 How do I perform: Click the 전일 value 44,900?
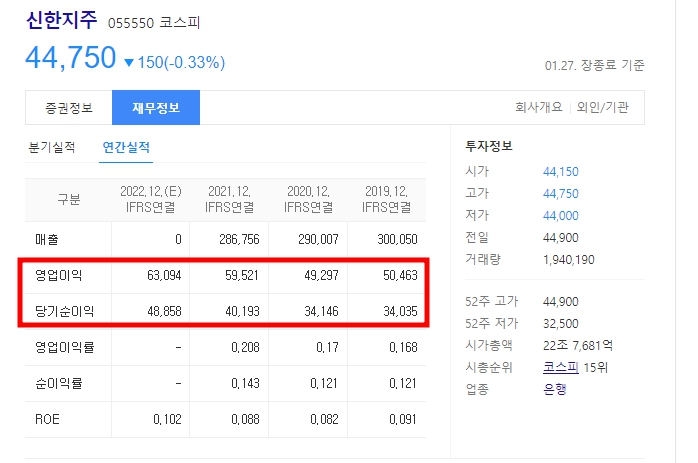click(560, 237)
